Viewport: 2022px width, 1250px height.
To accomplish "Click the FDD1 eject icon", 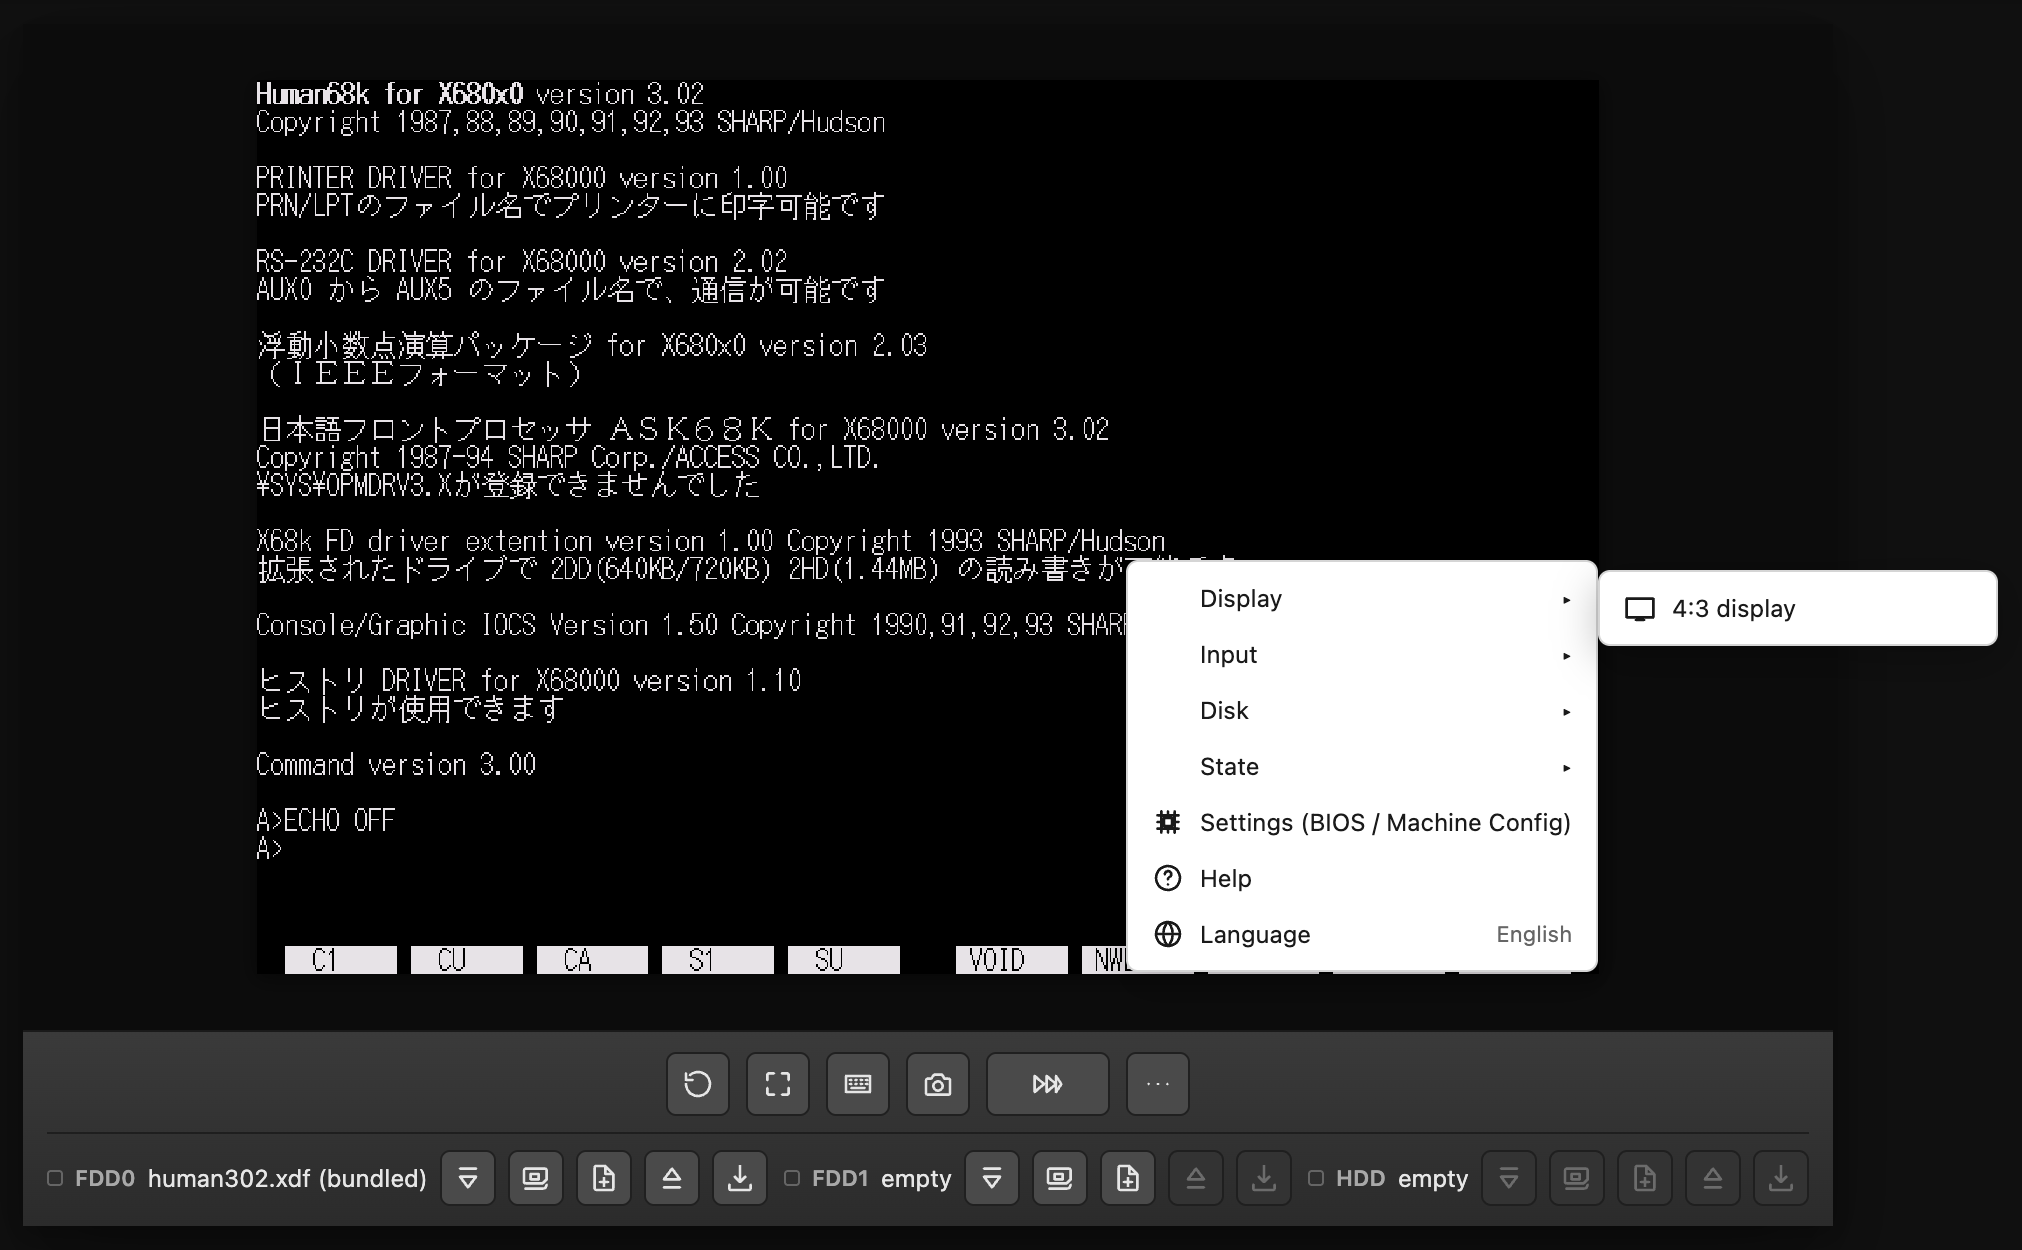I will [x=1196, y=1178].
